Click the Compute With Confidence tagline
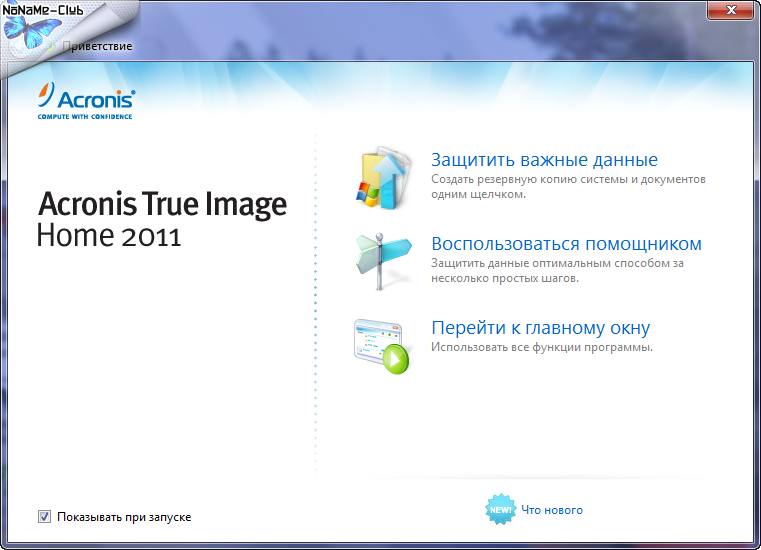 (85, 117)
